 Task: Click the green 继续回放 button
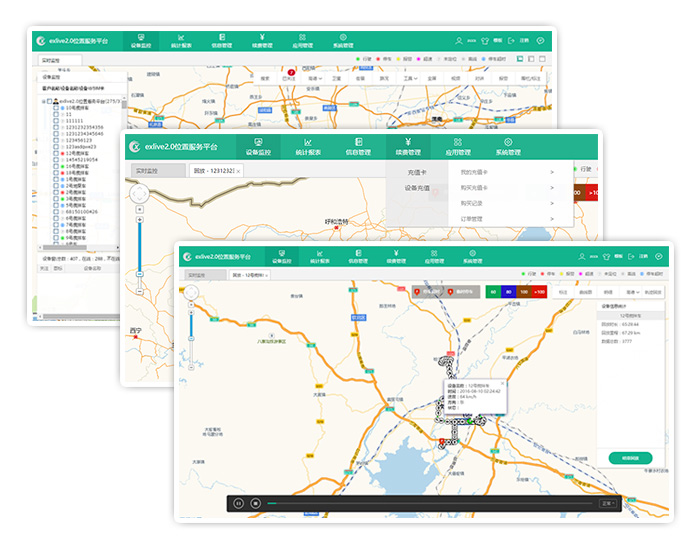pos(629,458)
